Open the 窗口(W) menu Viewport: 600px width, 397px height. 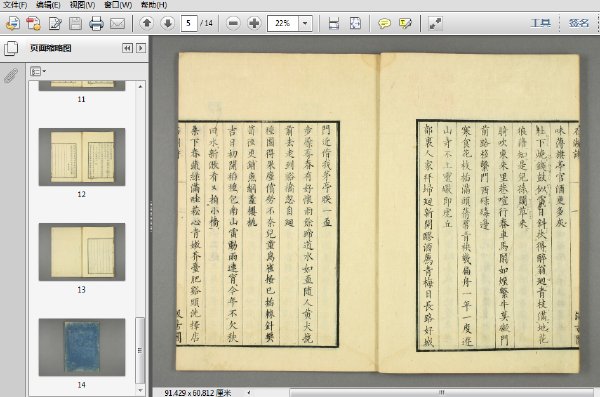pyautogui.click(x=118, y=5)
